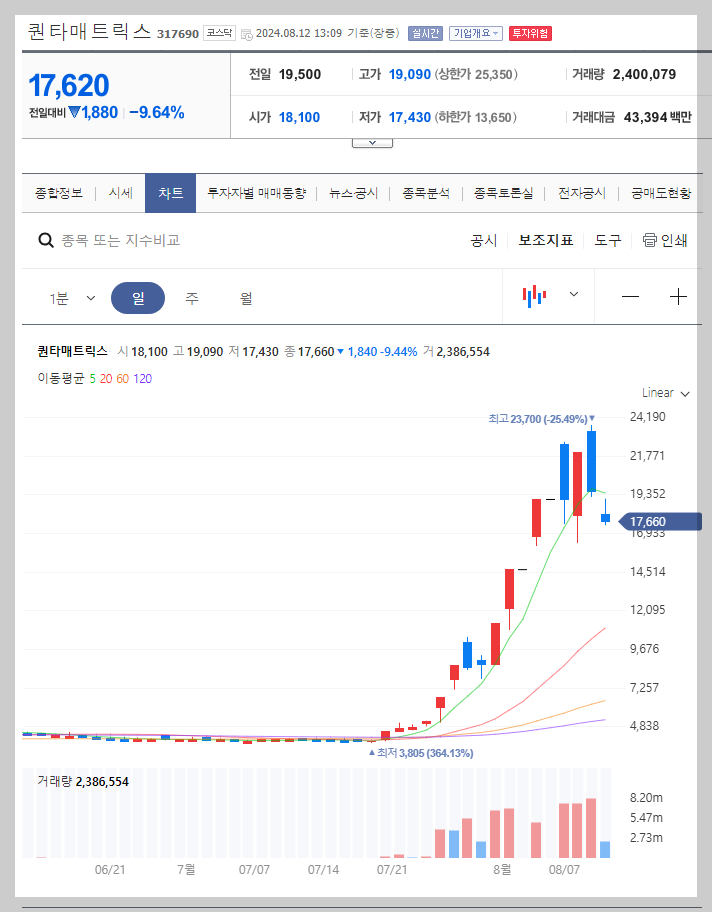
Task: Switch to the 시세 tab
Action: (119, 193)
